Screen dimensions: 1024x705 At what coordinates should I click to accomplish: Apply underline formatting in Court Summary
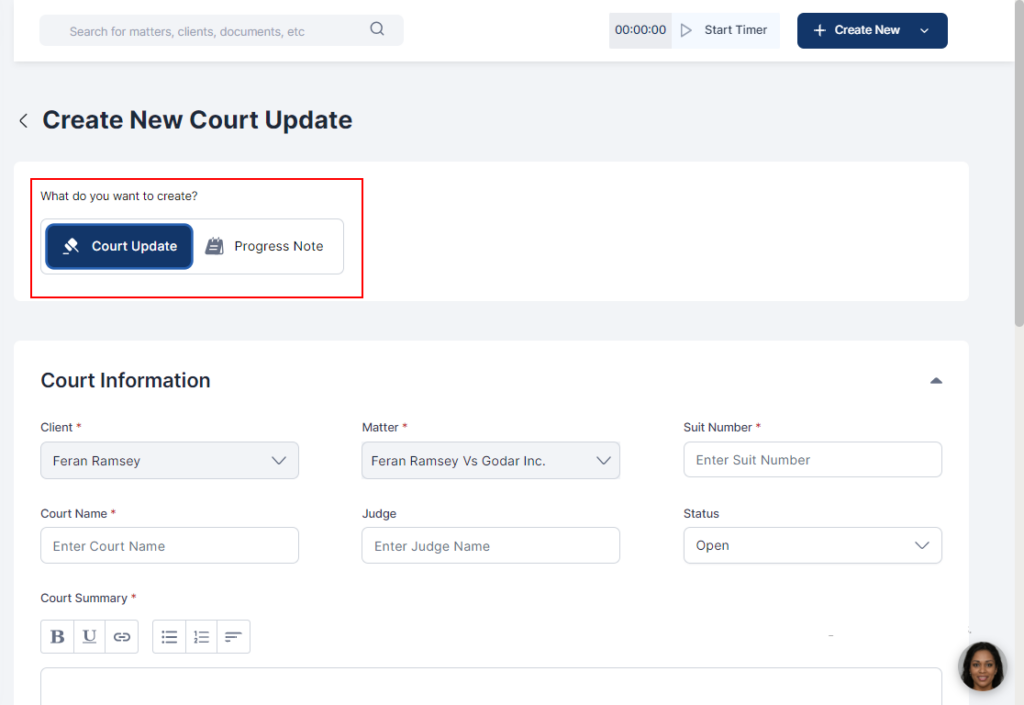click(x=89, y=637)
